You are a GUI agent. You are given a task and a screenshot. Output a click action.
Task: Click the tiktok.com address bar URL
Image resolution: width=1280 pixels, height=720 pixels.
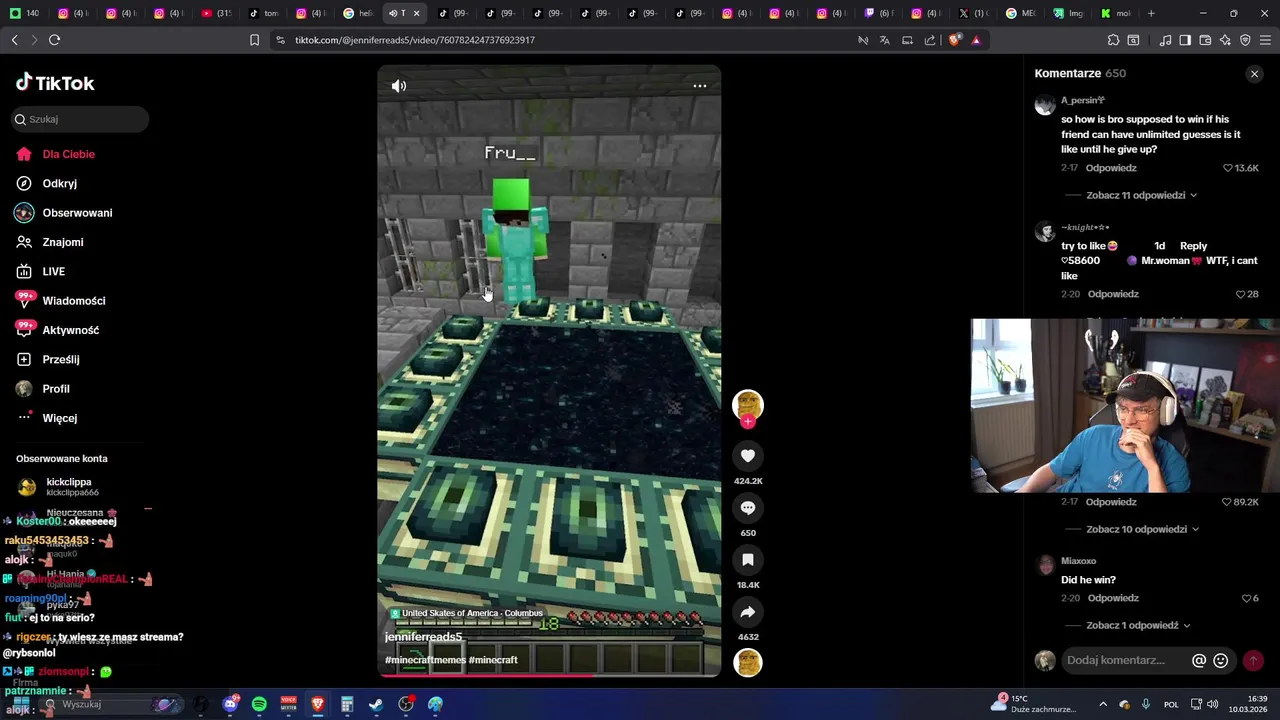[x=415, y=40]
